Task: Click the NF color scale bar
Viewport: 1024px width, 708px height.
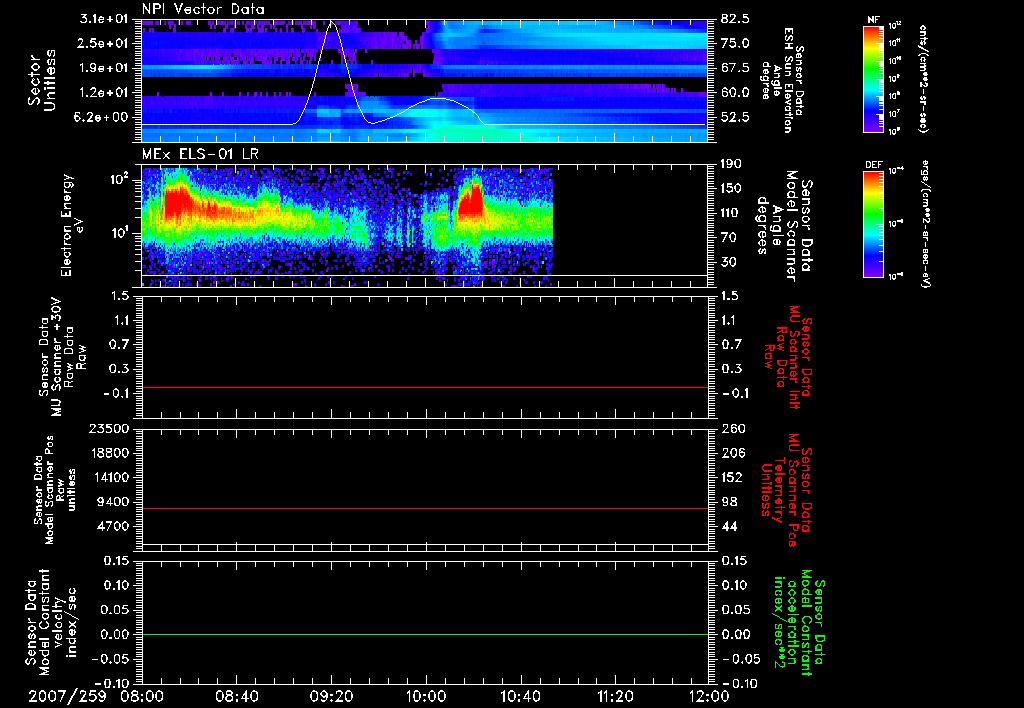Action: point(873,79)
